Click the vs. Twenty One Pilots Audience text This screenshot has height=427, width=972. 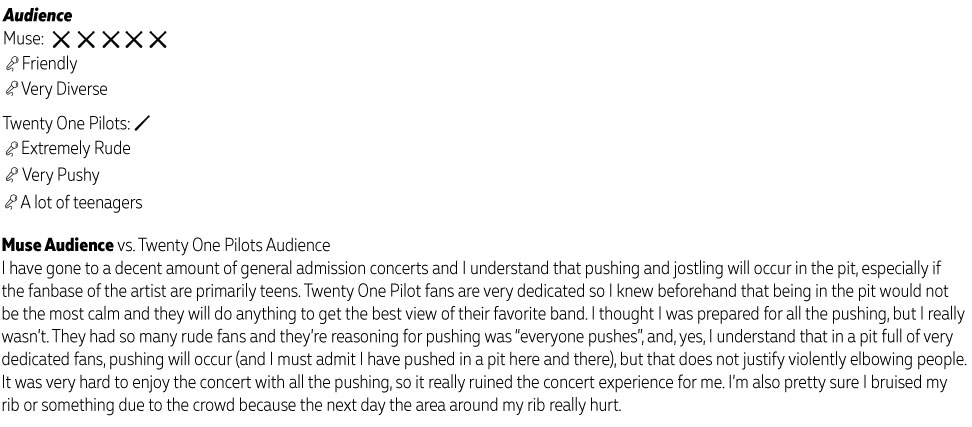(x=224, y=245)
